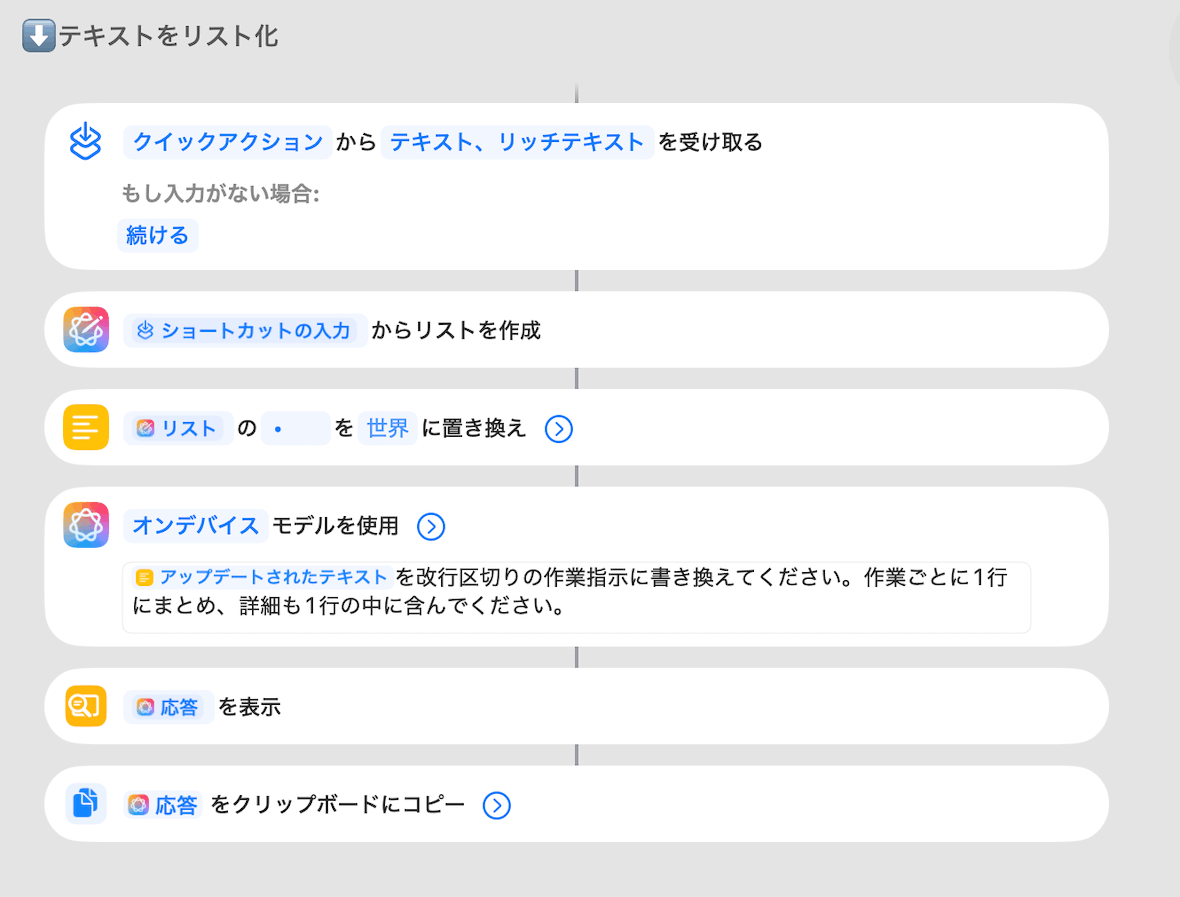Change the 続ける no-input behavior
Viewport: 1180px width, 897px height.
[x=157, y=236]
